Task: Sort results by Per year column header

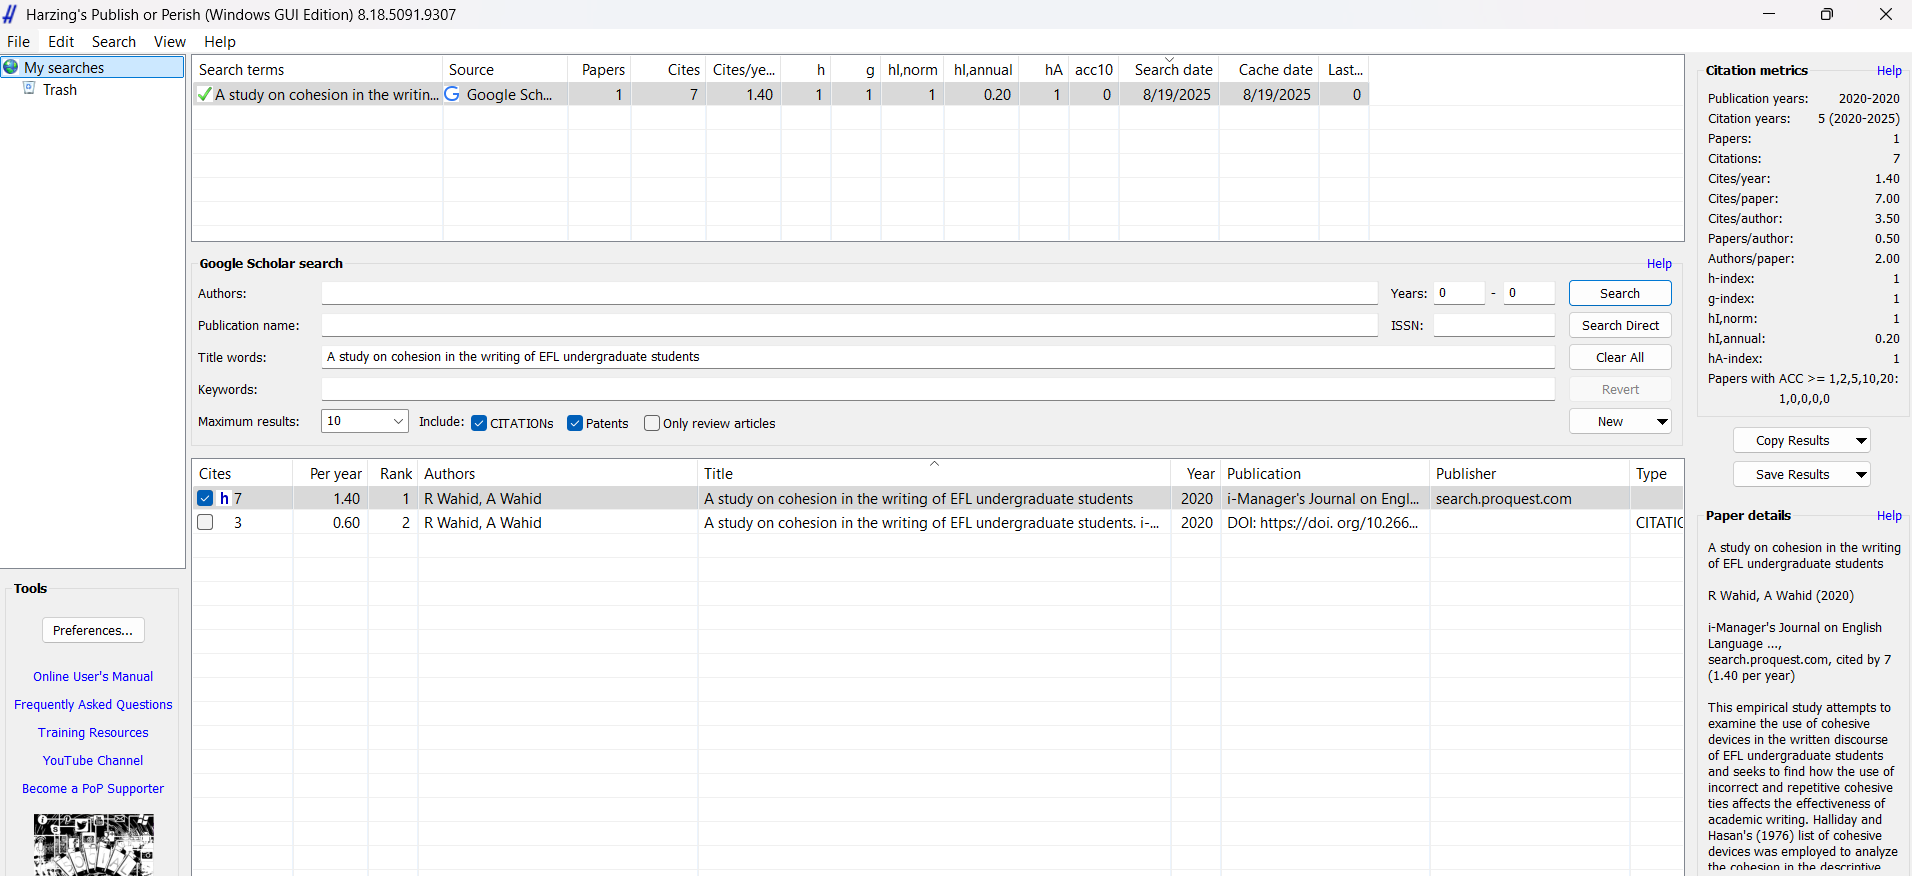Action: point(331,473)
